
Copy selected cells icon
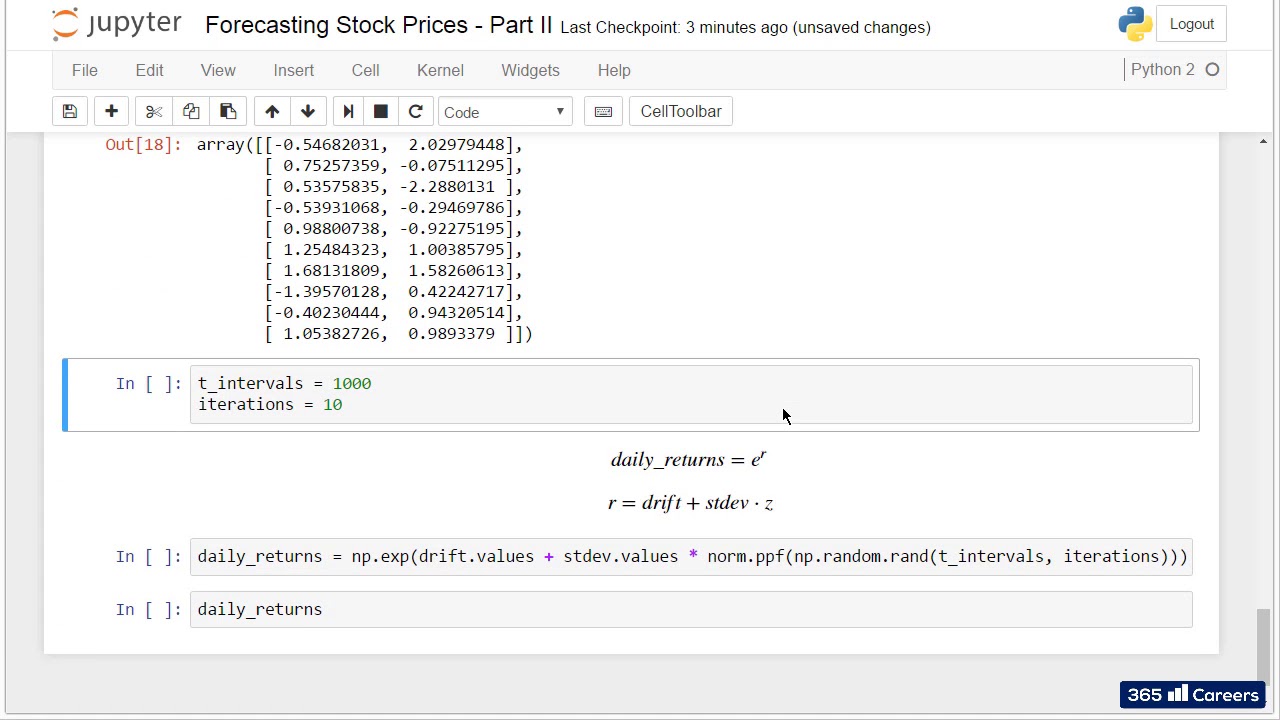coord(191,112)
